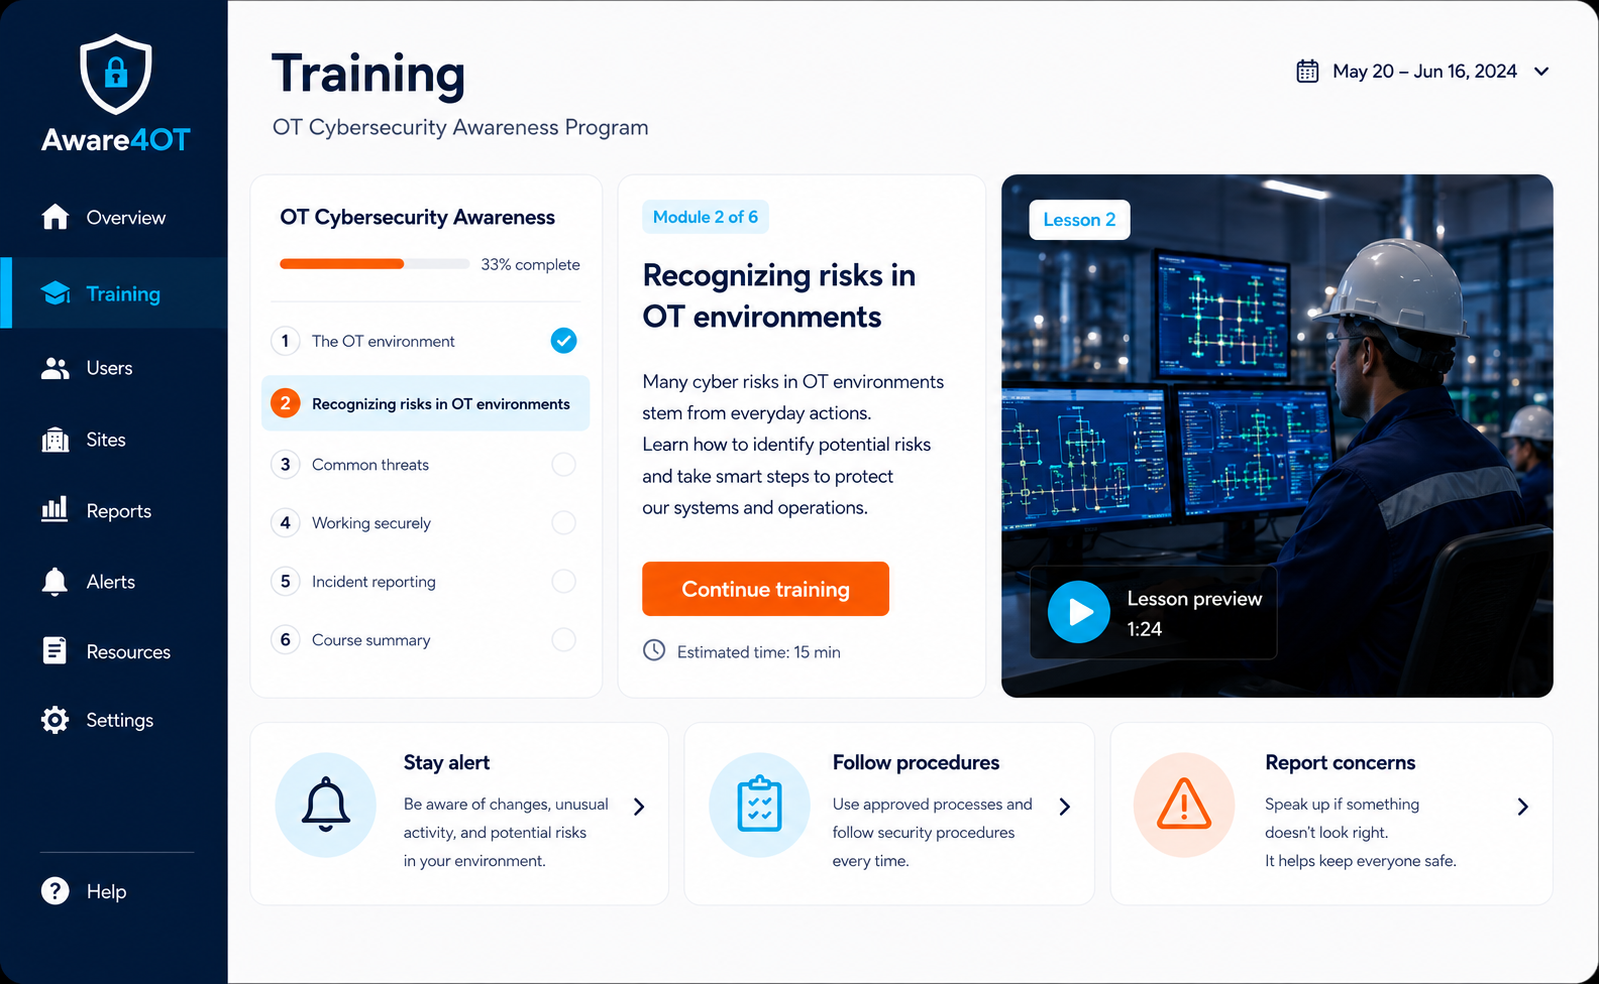Expand the Report concerns card chevron

point(1523,806)
